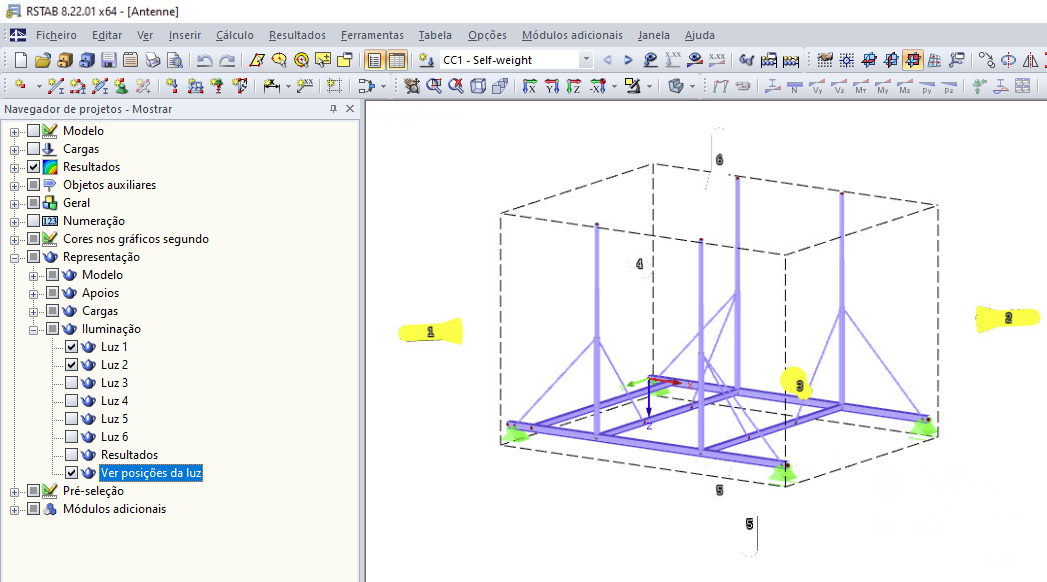The height and width of the screenshot is (582, 1047).
Task: View along Z axis icon
Action: click(574, 86)
